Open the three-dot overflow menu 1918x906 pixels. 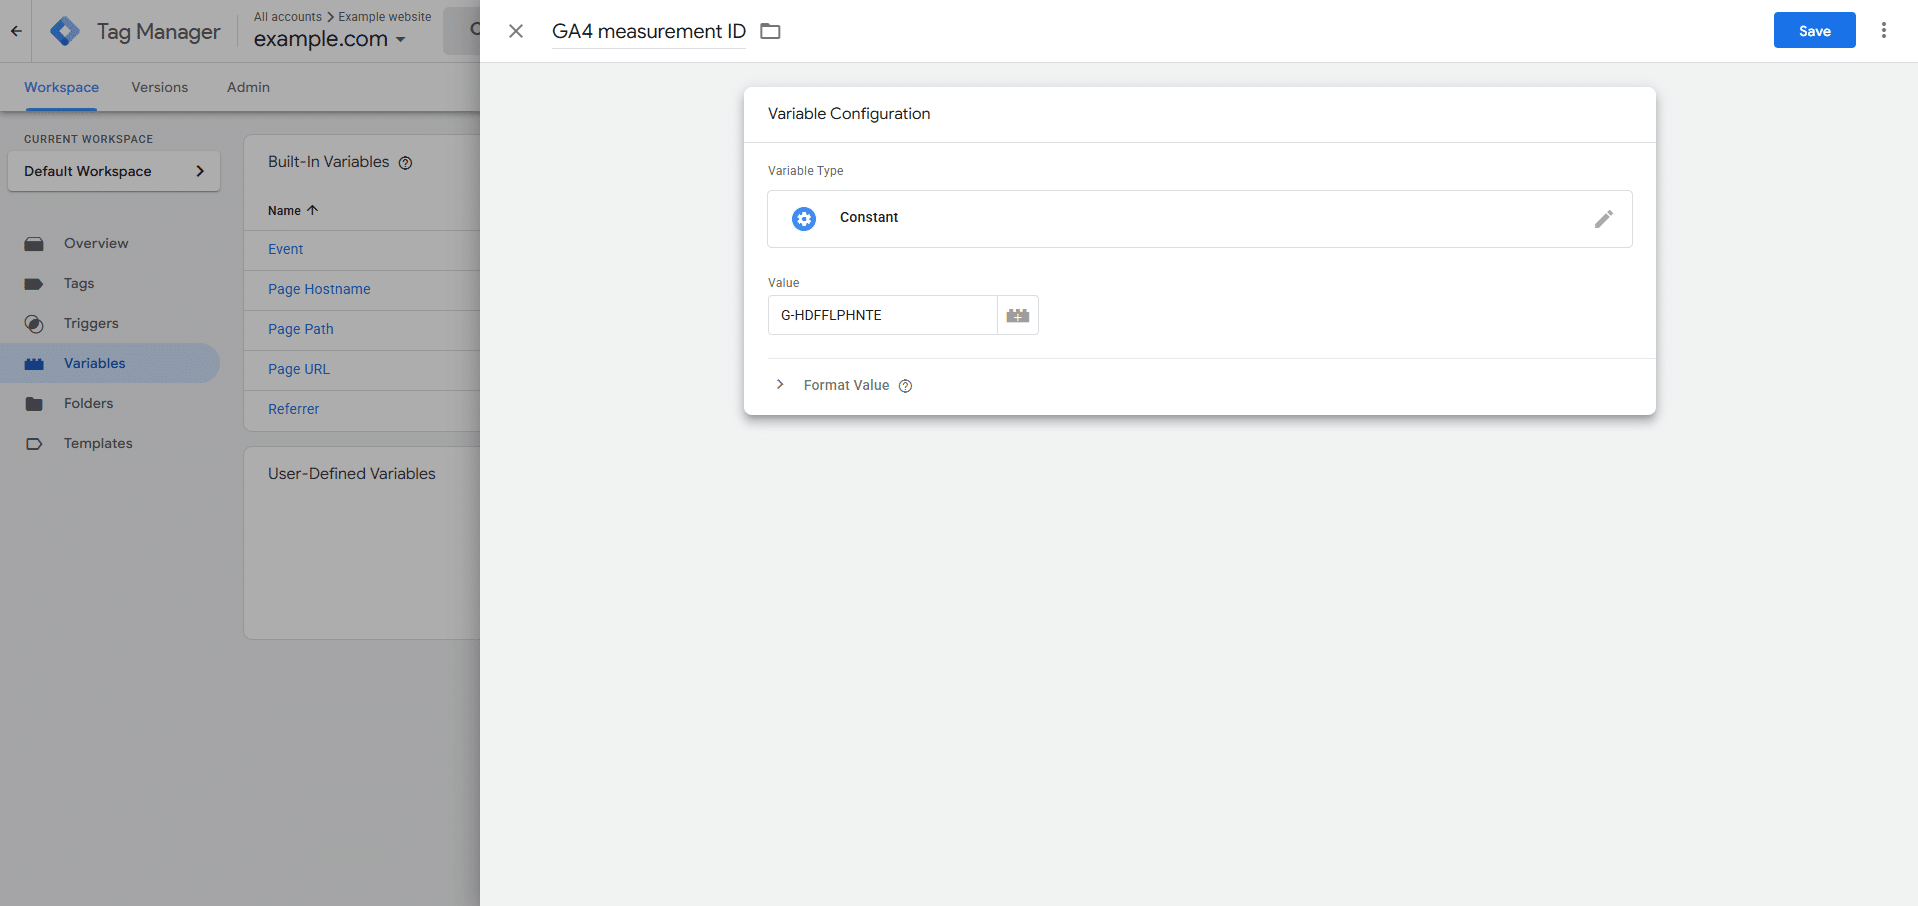pos(1884,30)
